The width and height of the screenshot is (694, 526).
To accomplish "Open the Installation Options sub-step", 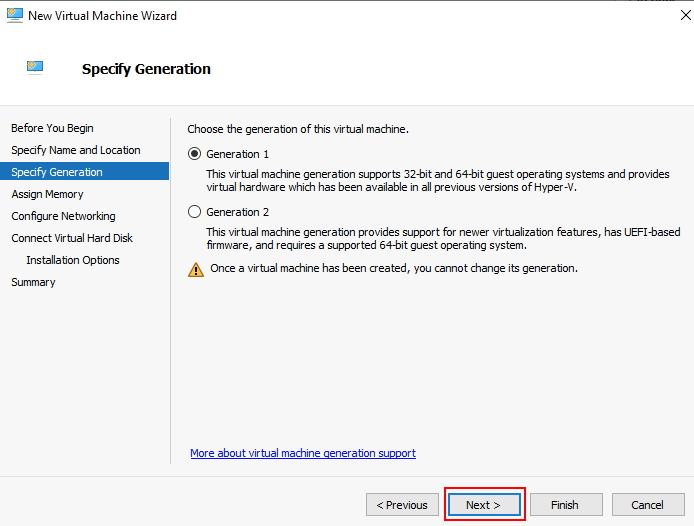I will [73, 260].
